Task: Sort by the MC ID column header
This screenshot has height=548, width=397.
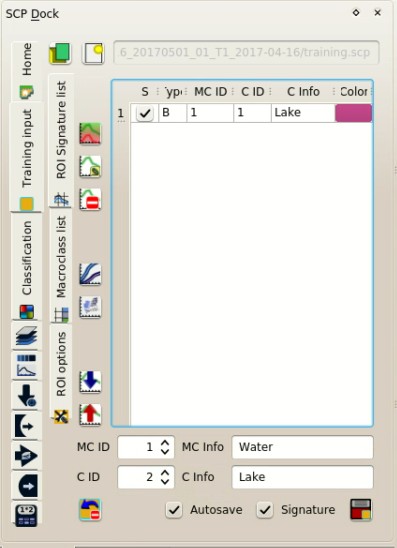Action: tap(210, 92)
